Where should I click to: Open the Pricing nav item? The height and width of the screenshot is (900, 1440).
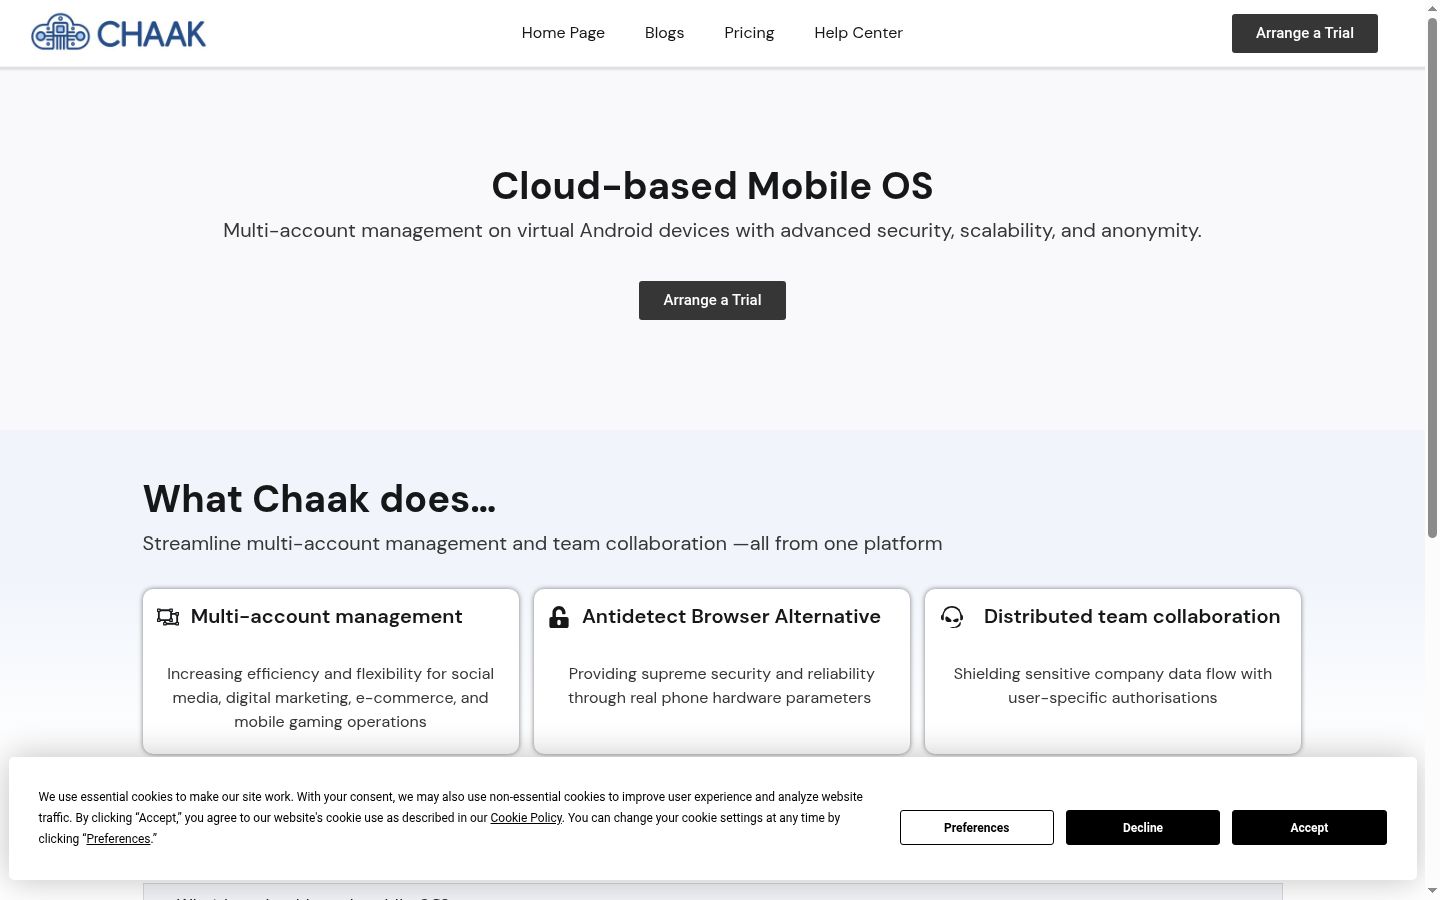click(749, 33)
